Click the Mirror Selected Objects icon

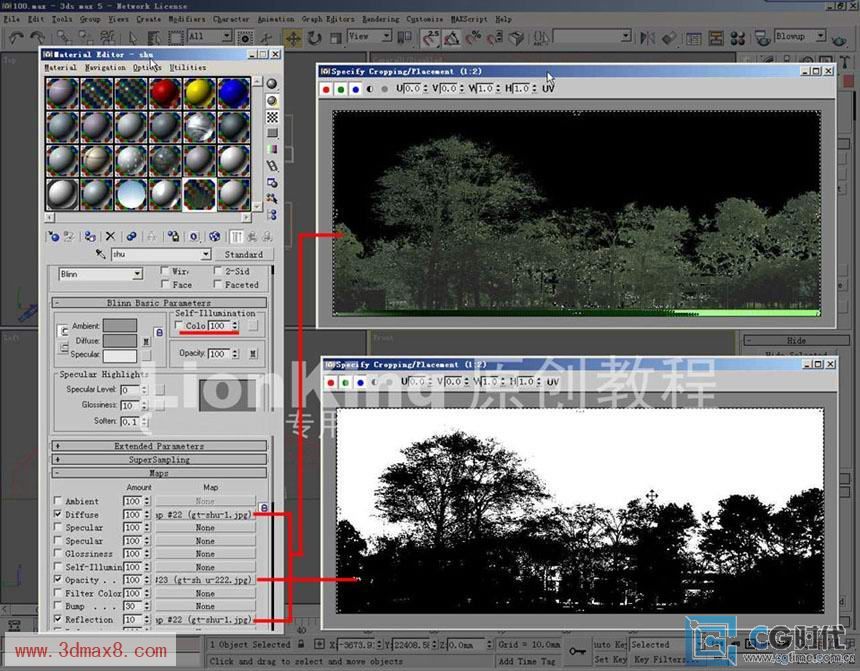[x=648, y=38]
